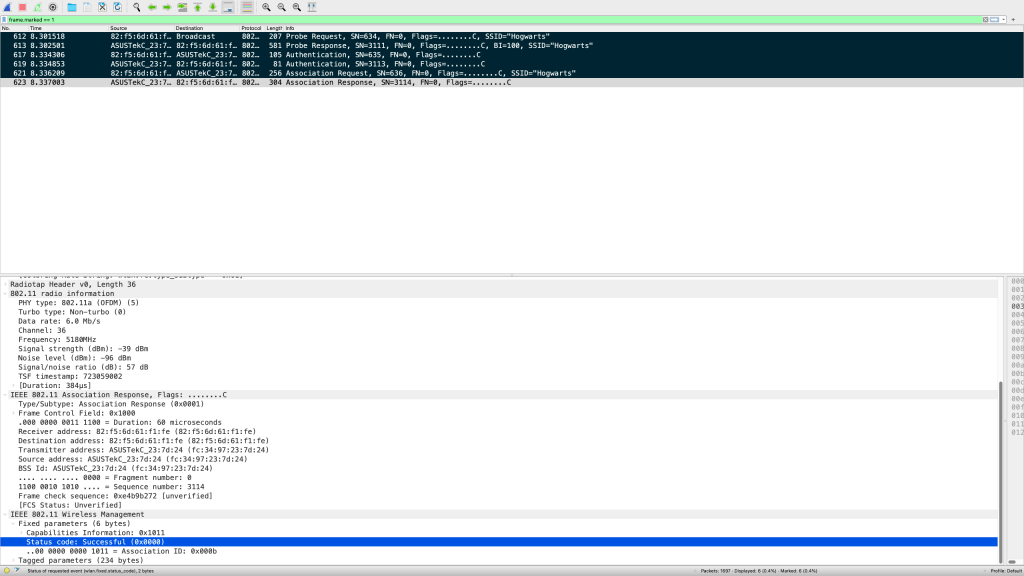Start capture with the shark fin icon
This screenshot has height=576, width=1024.
(x=7, y=7)
